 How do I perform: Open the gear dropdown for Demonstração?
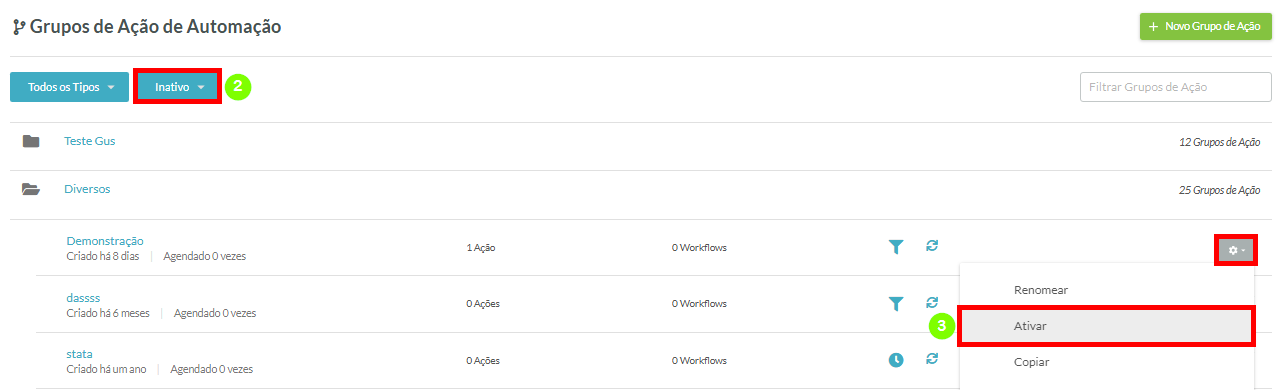point(1237,250)
